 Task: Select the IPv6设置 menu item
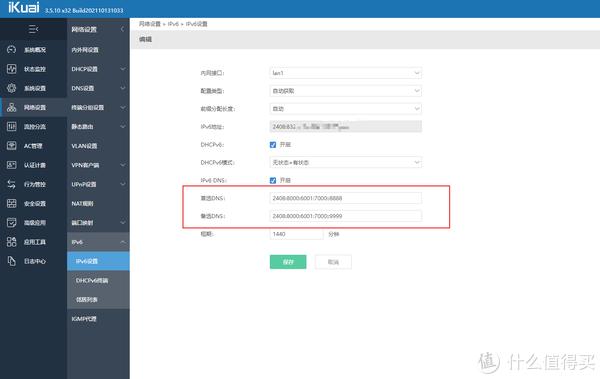coord(98,261)
